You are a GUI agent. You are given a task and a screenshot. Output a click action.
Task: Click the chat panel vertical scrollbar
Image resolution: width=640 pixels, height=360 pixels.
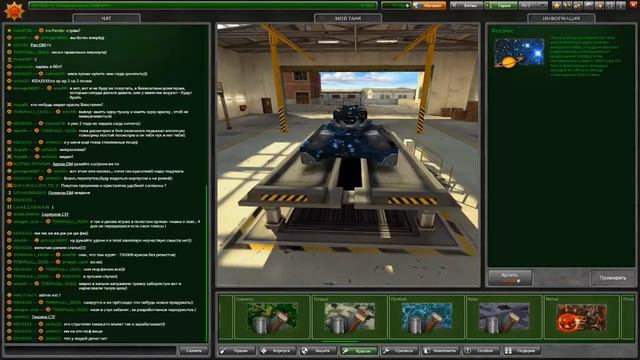click(x=207, y=263)
